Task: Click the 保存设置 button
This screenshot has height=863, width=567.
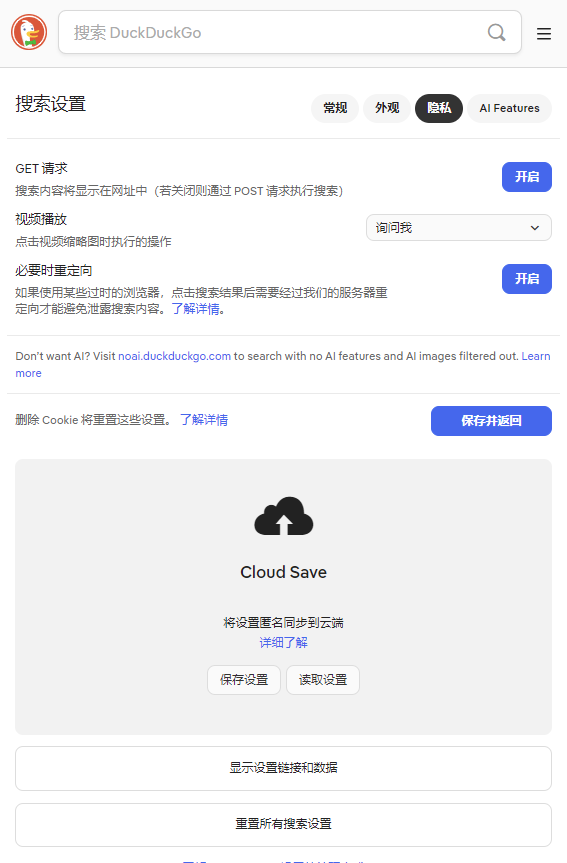Action: pos(244,680)
